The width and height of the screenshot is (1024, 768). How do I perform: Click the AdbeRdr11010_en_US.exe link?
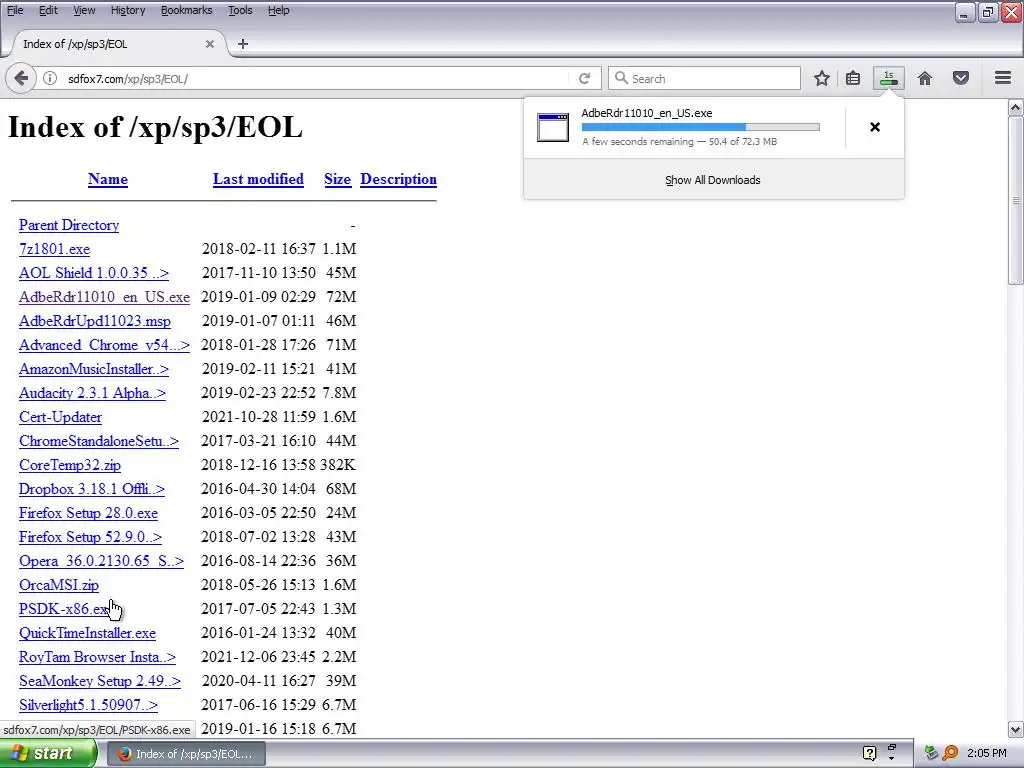(x=104, y=297)
